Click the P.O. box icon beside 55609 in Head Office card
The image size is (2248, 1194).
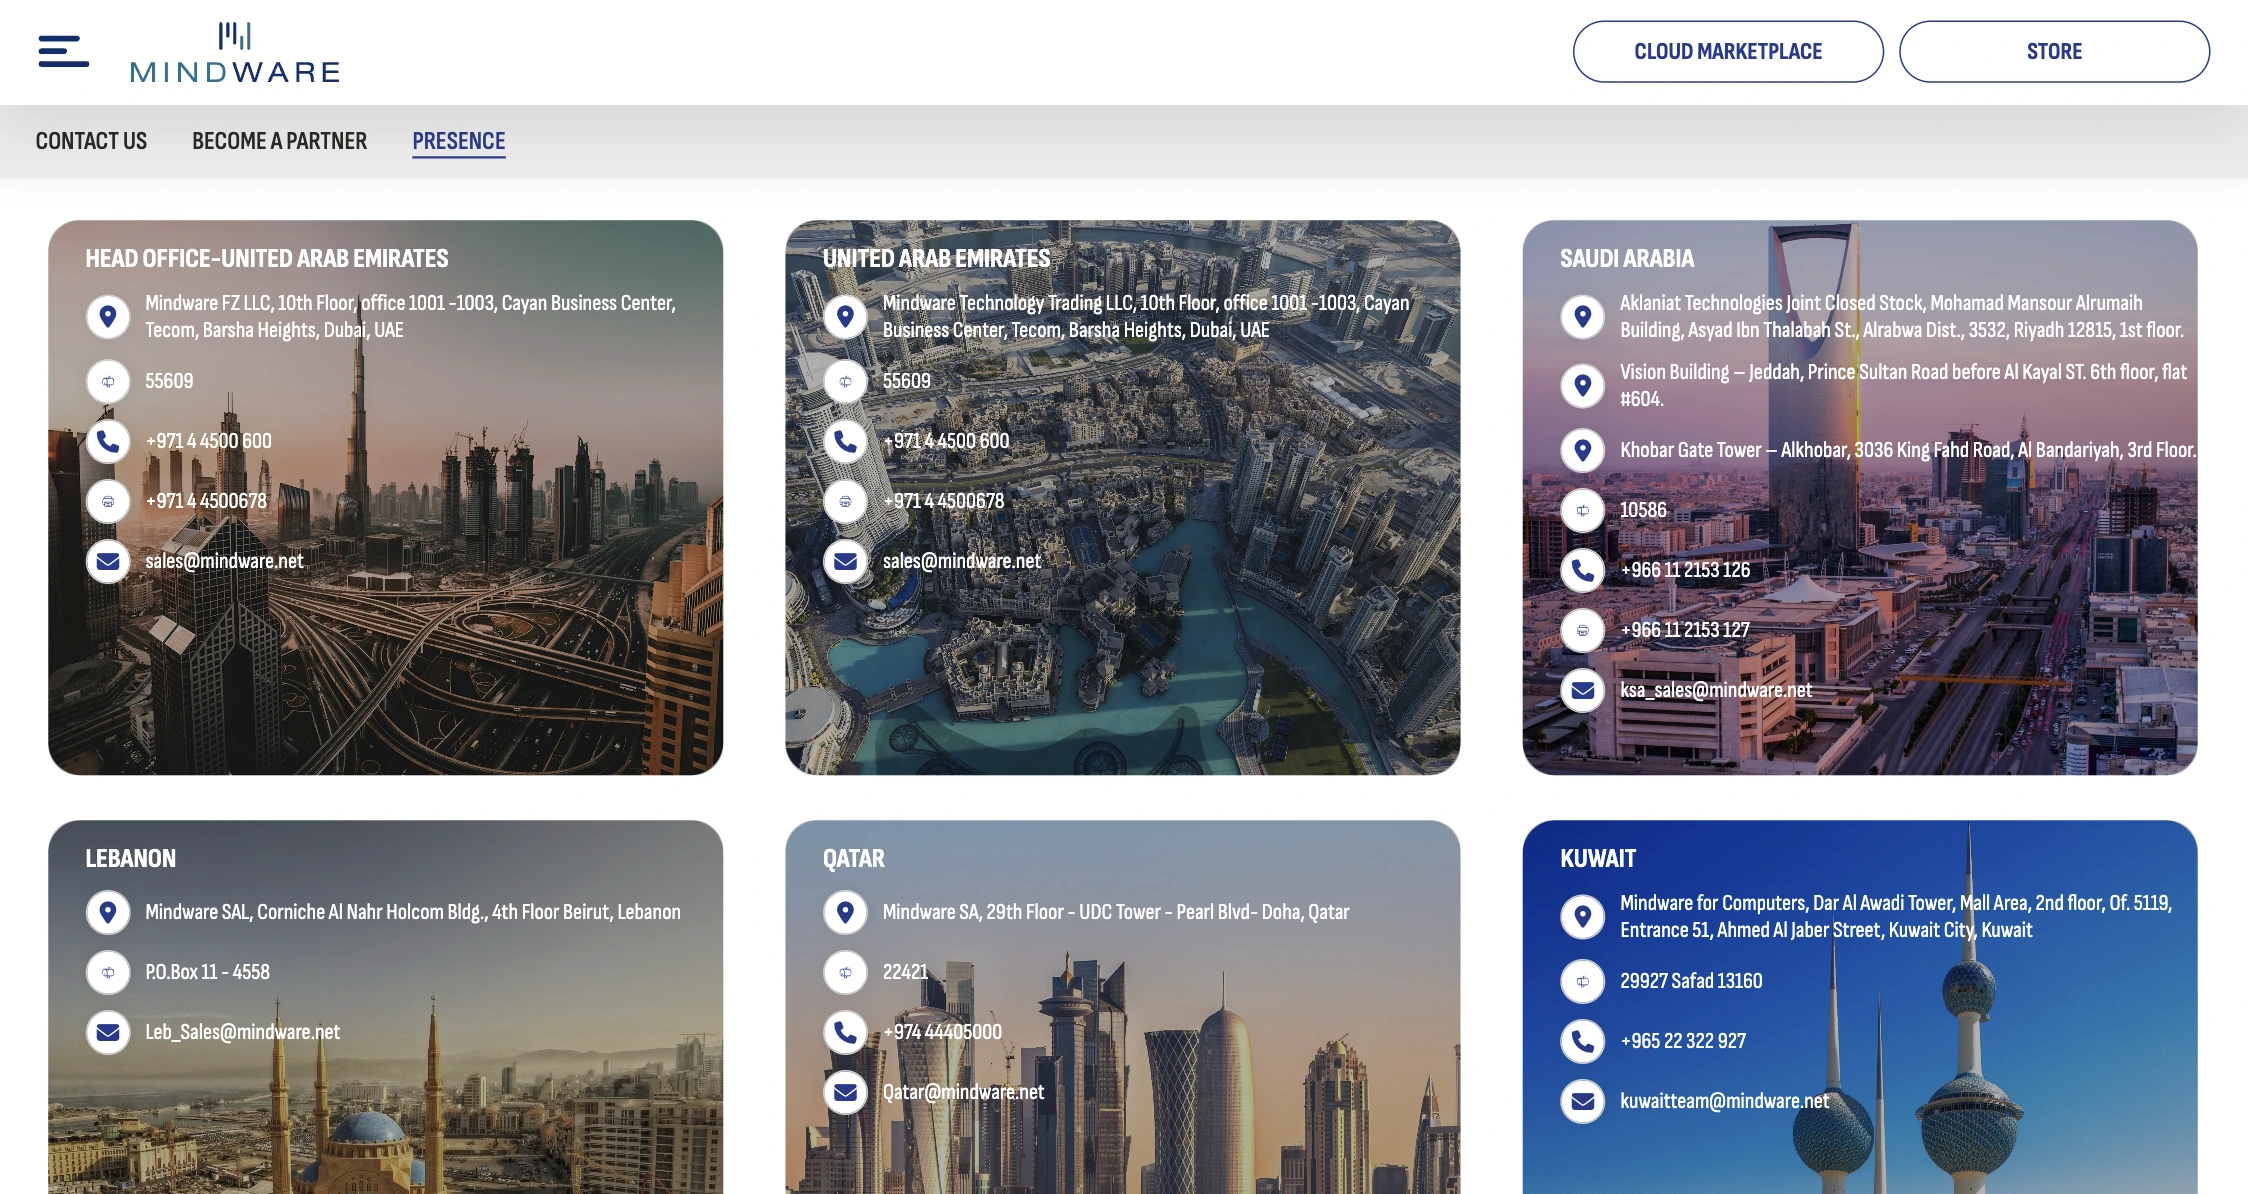tap(108, 381)
